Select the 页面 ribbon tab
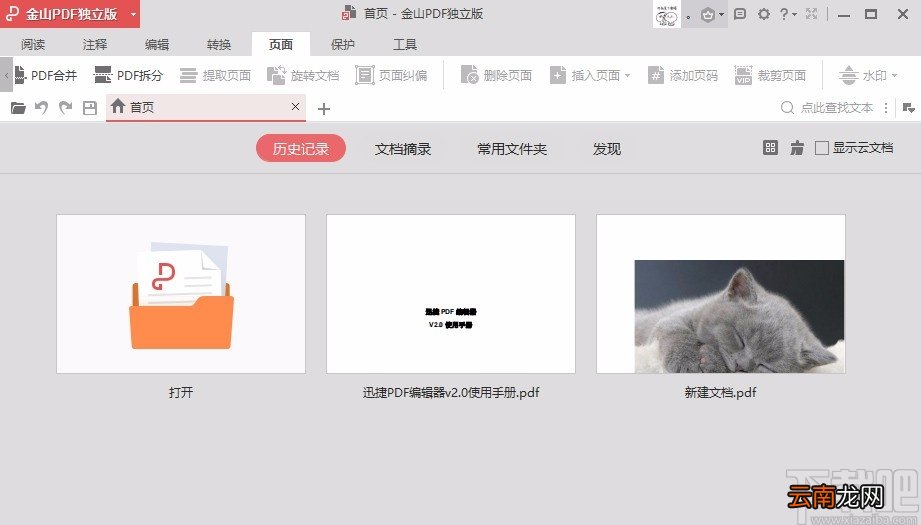Screen dimensions: 921x525 coord(281,44)
